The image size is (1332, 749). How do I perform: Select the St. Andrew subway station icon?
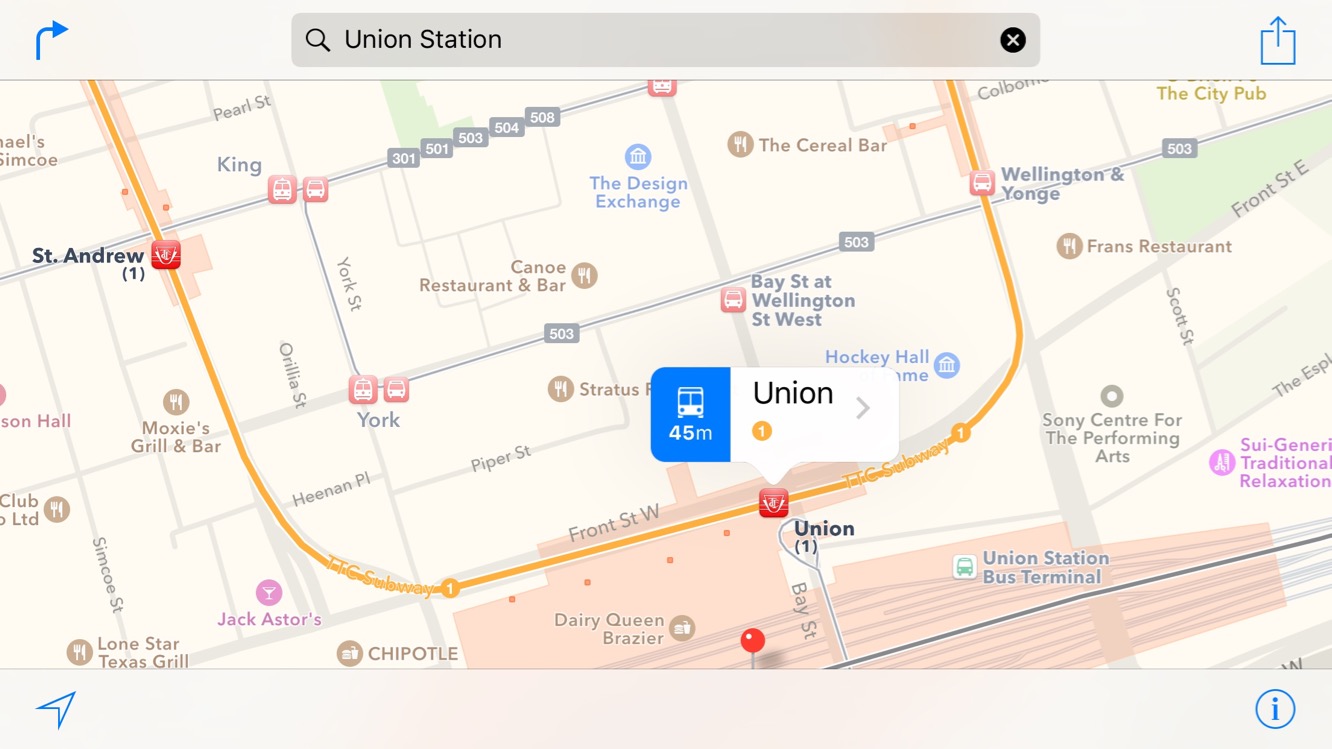pyautogui.click(x=166, y=254)
